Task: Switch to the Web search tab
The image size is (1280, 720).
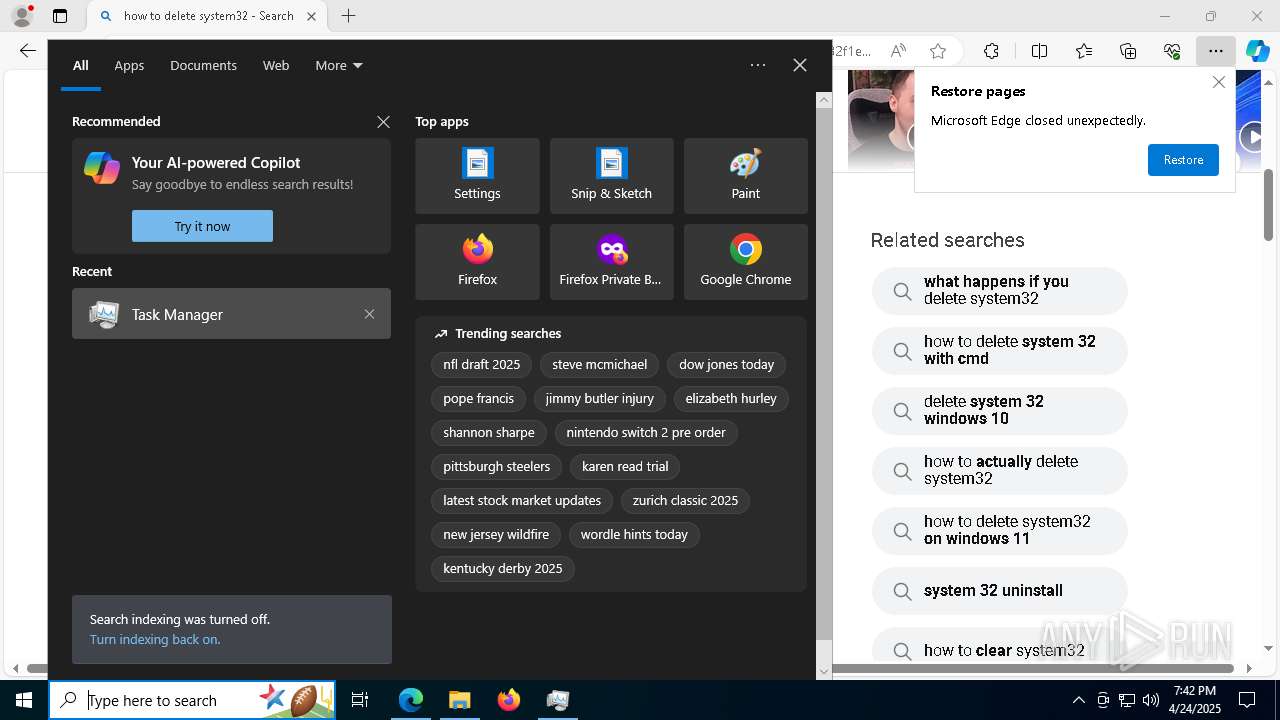Action: (x=276, y=65)
